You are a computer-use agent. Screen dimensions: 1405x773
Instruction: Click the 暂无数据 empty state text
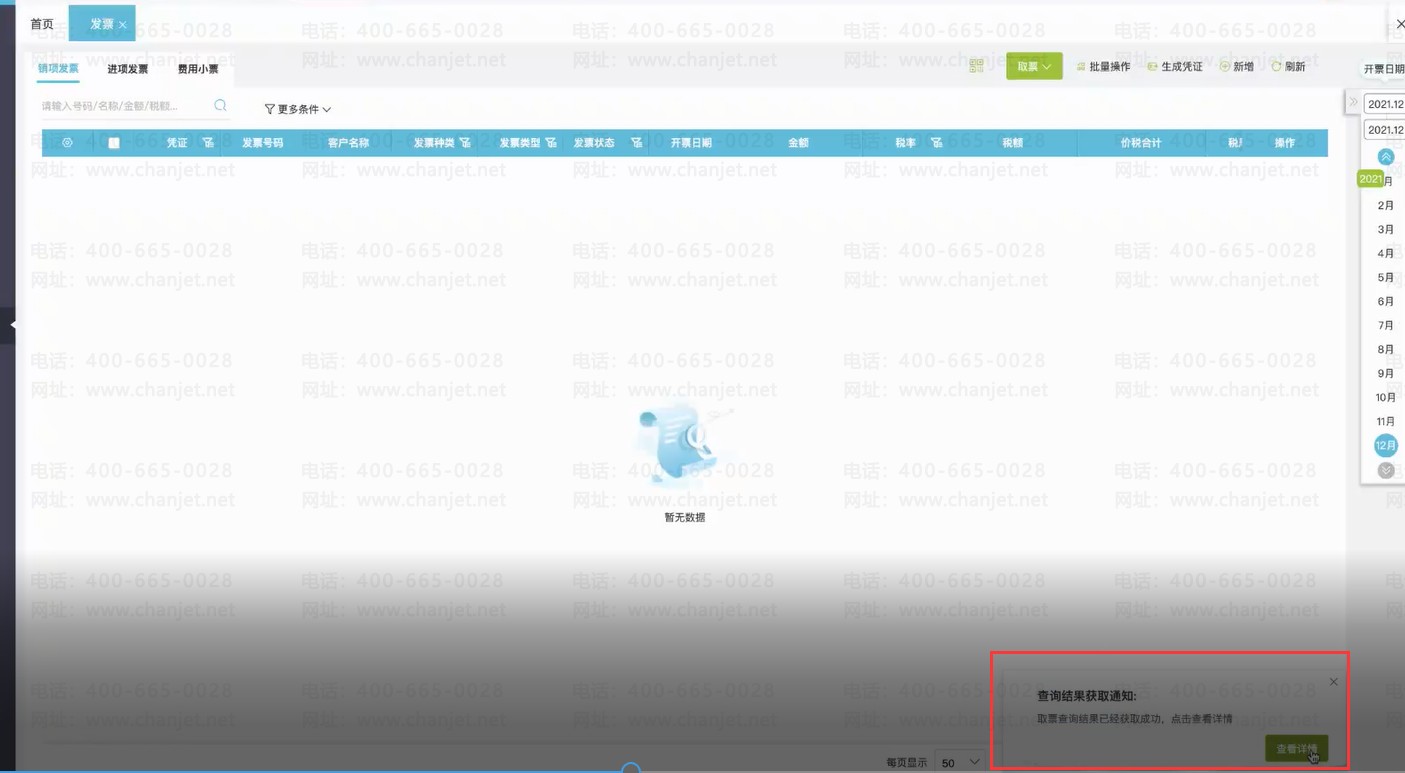684,517
